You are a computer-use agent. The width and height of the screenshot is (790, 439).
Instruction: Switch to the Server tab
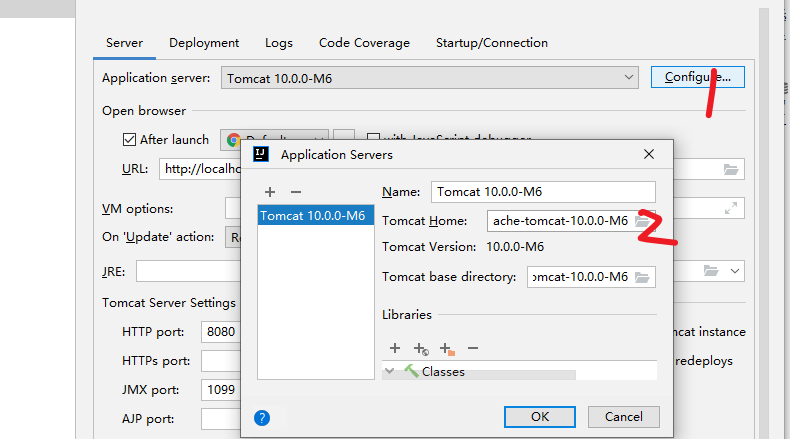pyautogui.click(x=124, y=43)
